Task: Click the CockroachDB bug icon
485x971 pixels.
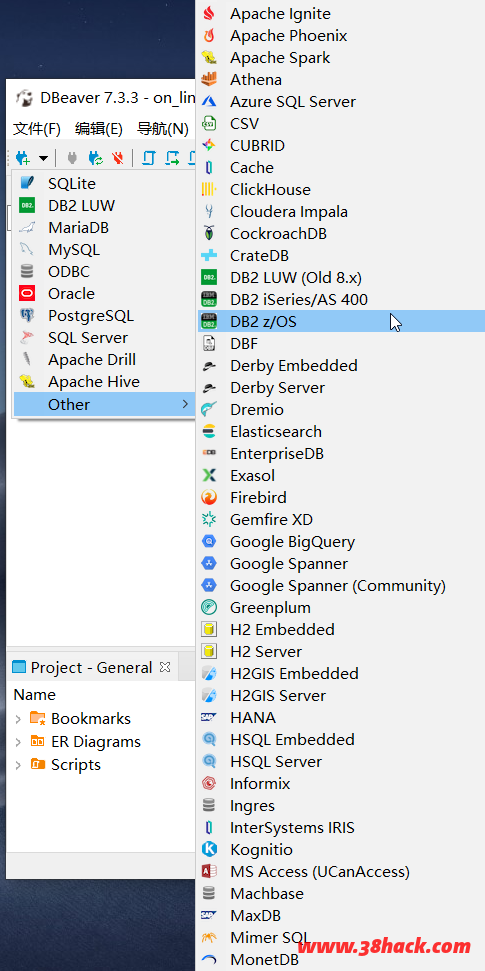Action: [209, 233]
